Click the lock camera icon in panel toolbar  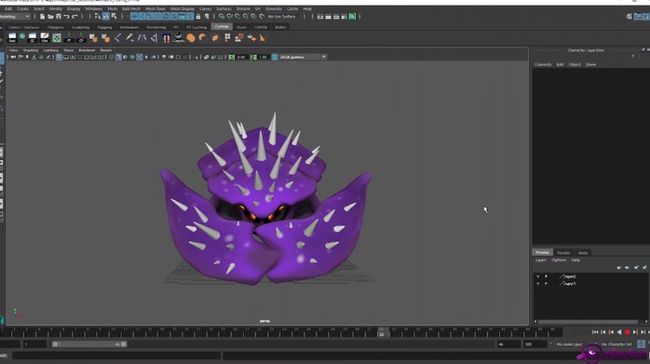(x=20, y=57)
